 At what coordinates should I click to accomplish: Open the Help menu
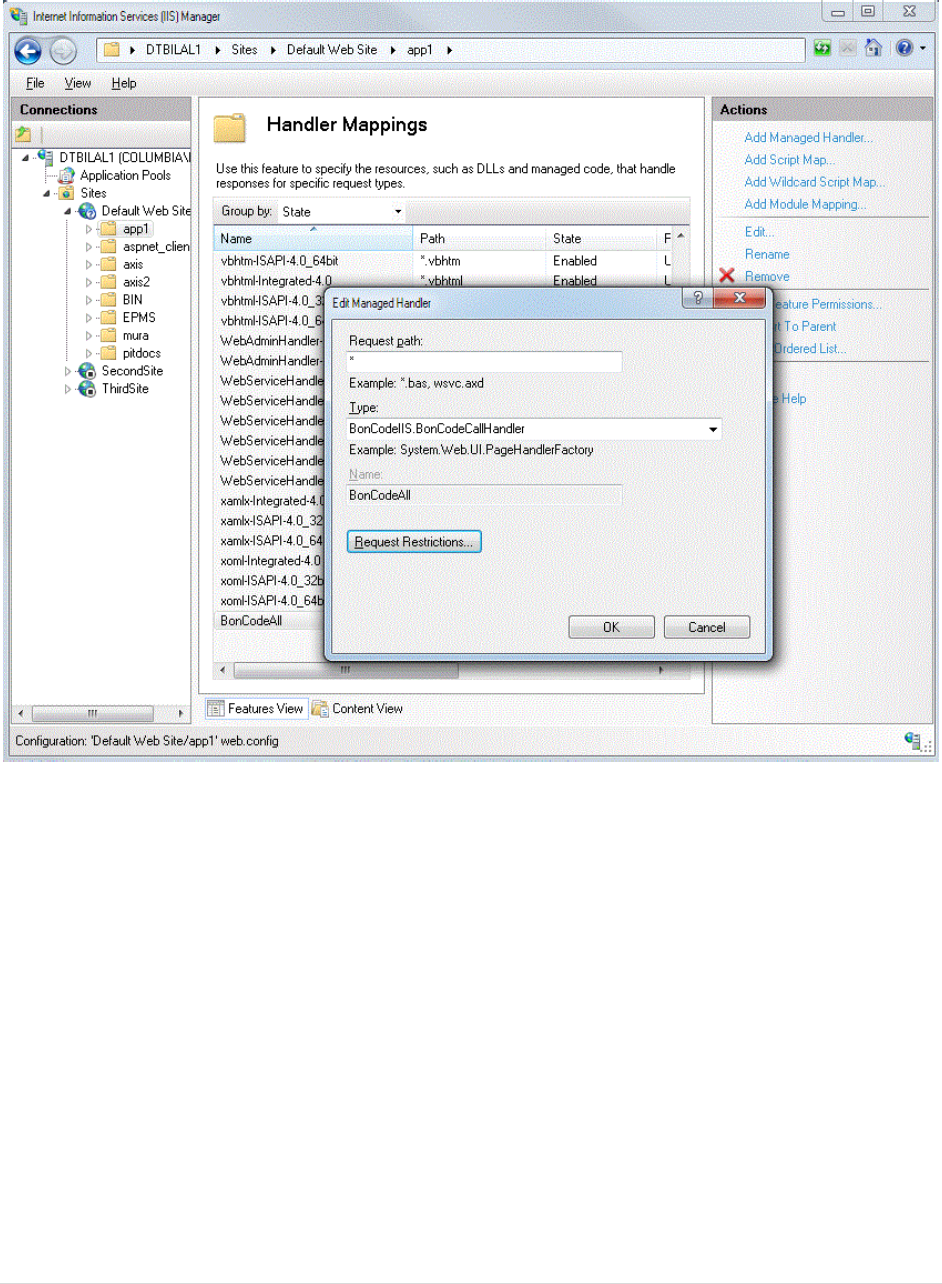[124, 84]
